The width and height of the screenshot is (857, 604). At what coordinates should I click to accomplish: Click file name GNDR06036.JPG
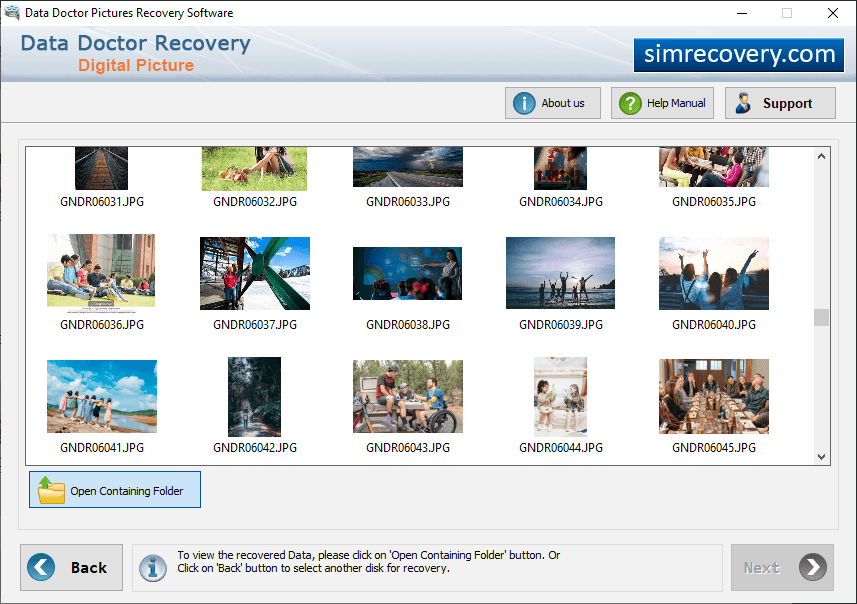(102, 325)
